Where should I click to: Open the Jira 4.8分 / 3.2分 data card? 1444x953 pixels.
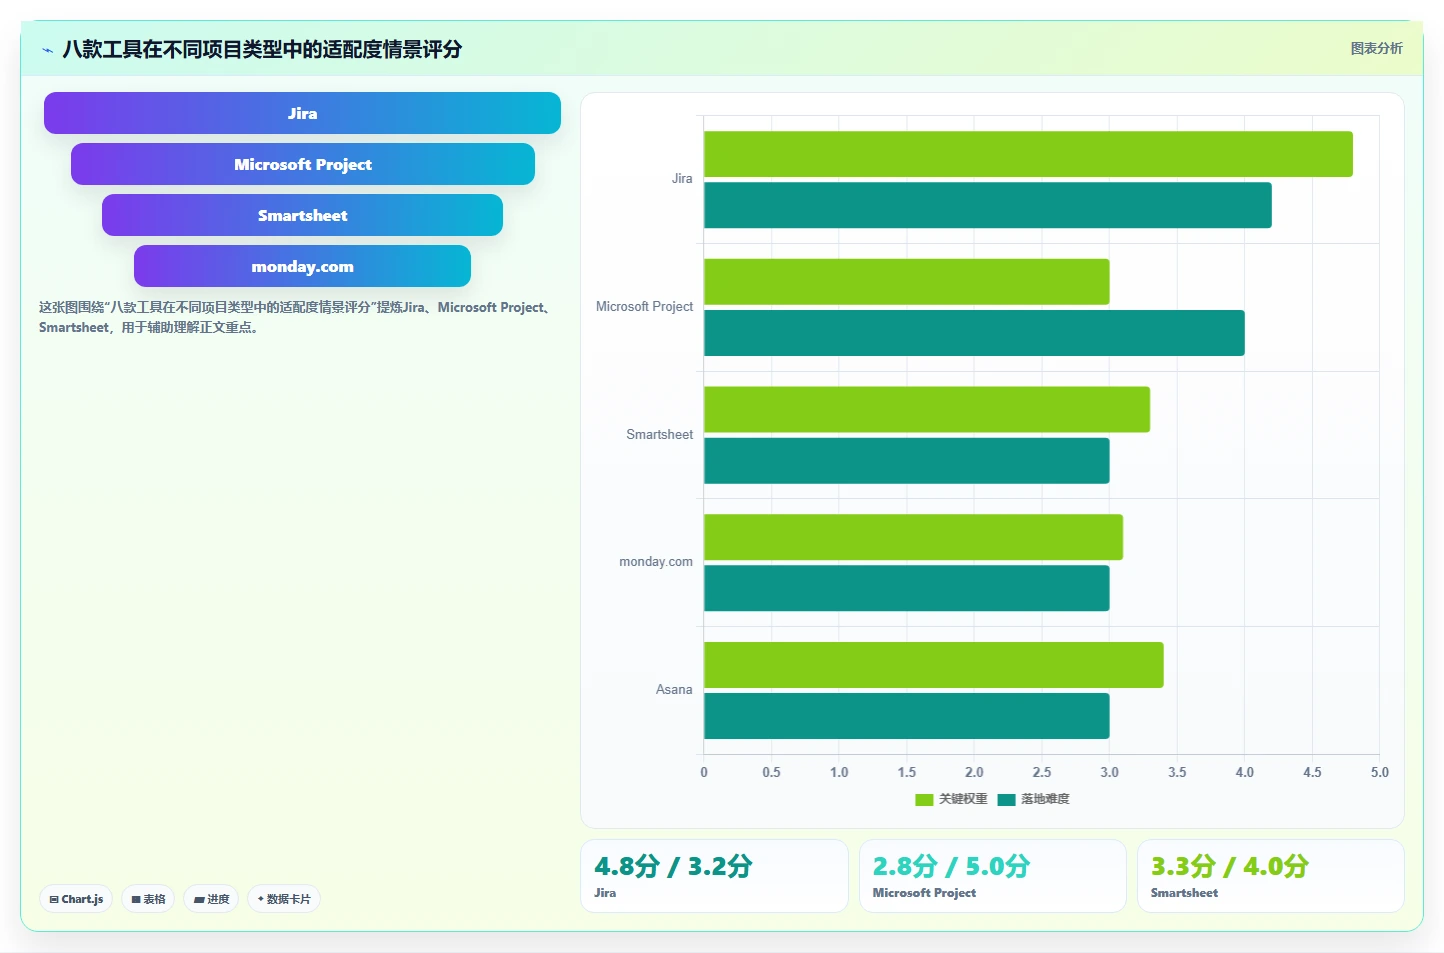point(714,876)
